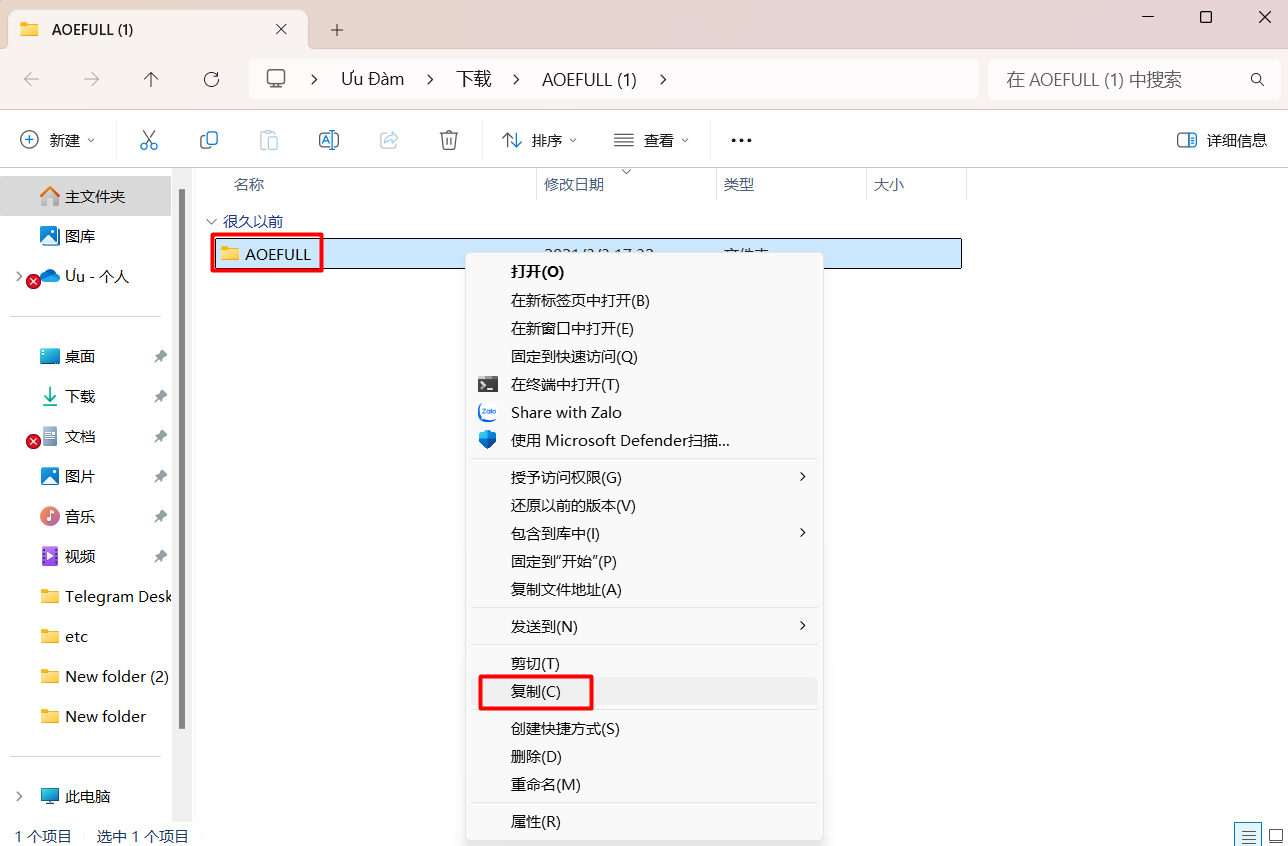Click chevron after AOEFULL (1) in address bar
This screenshot has height=846, width=1288.
tap(663, 79)
